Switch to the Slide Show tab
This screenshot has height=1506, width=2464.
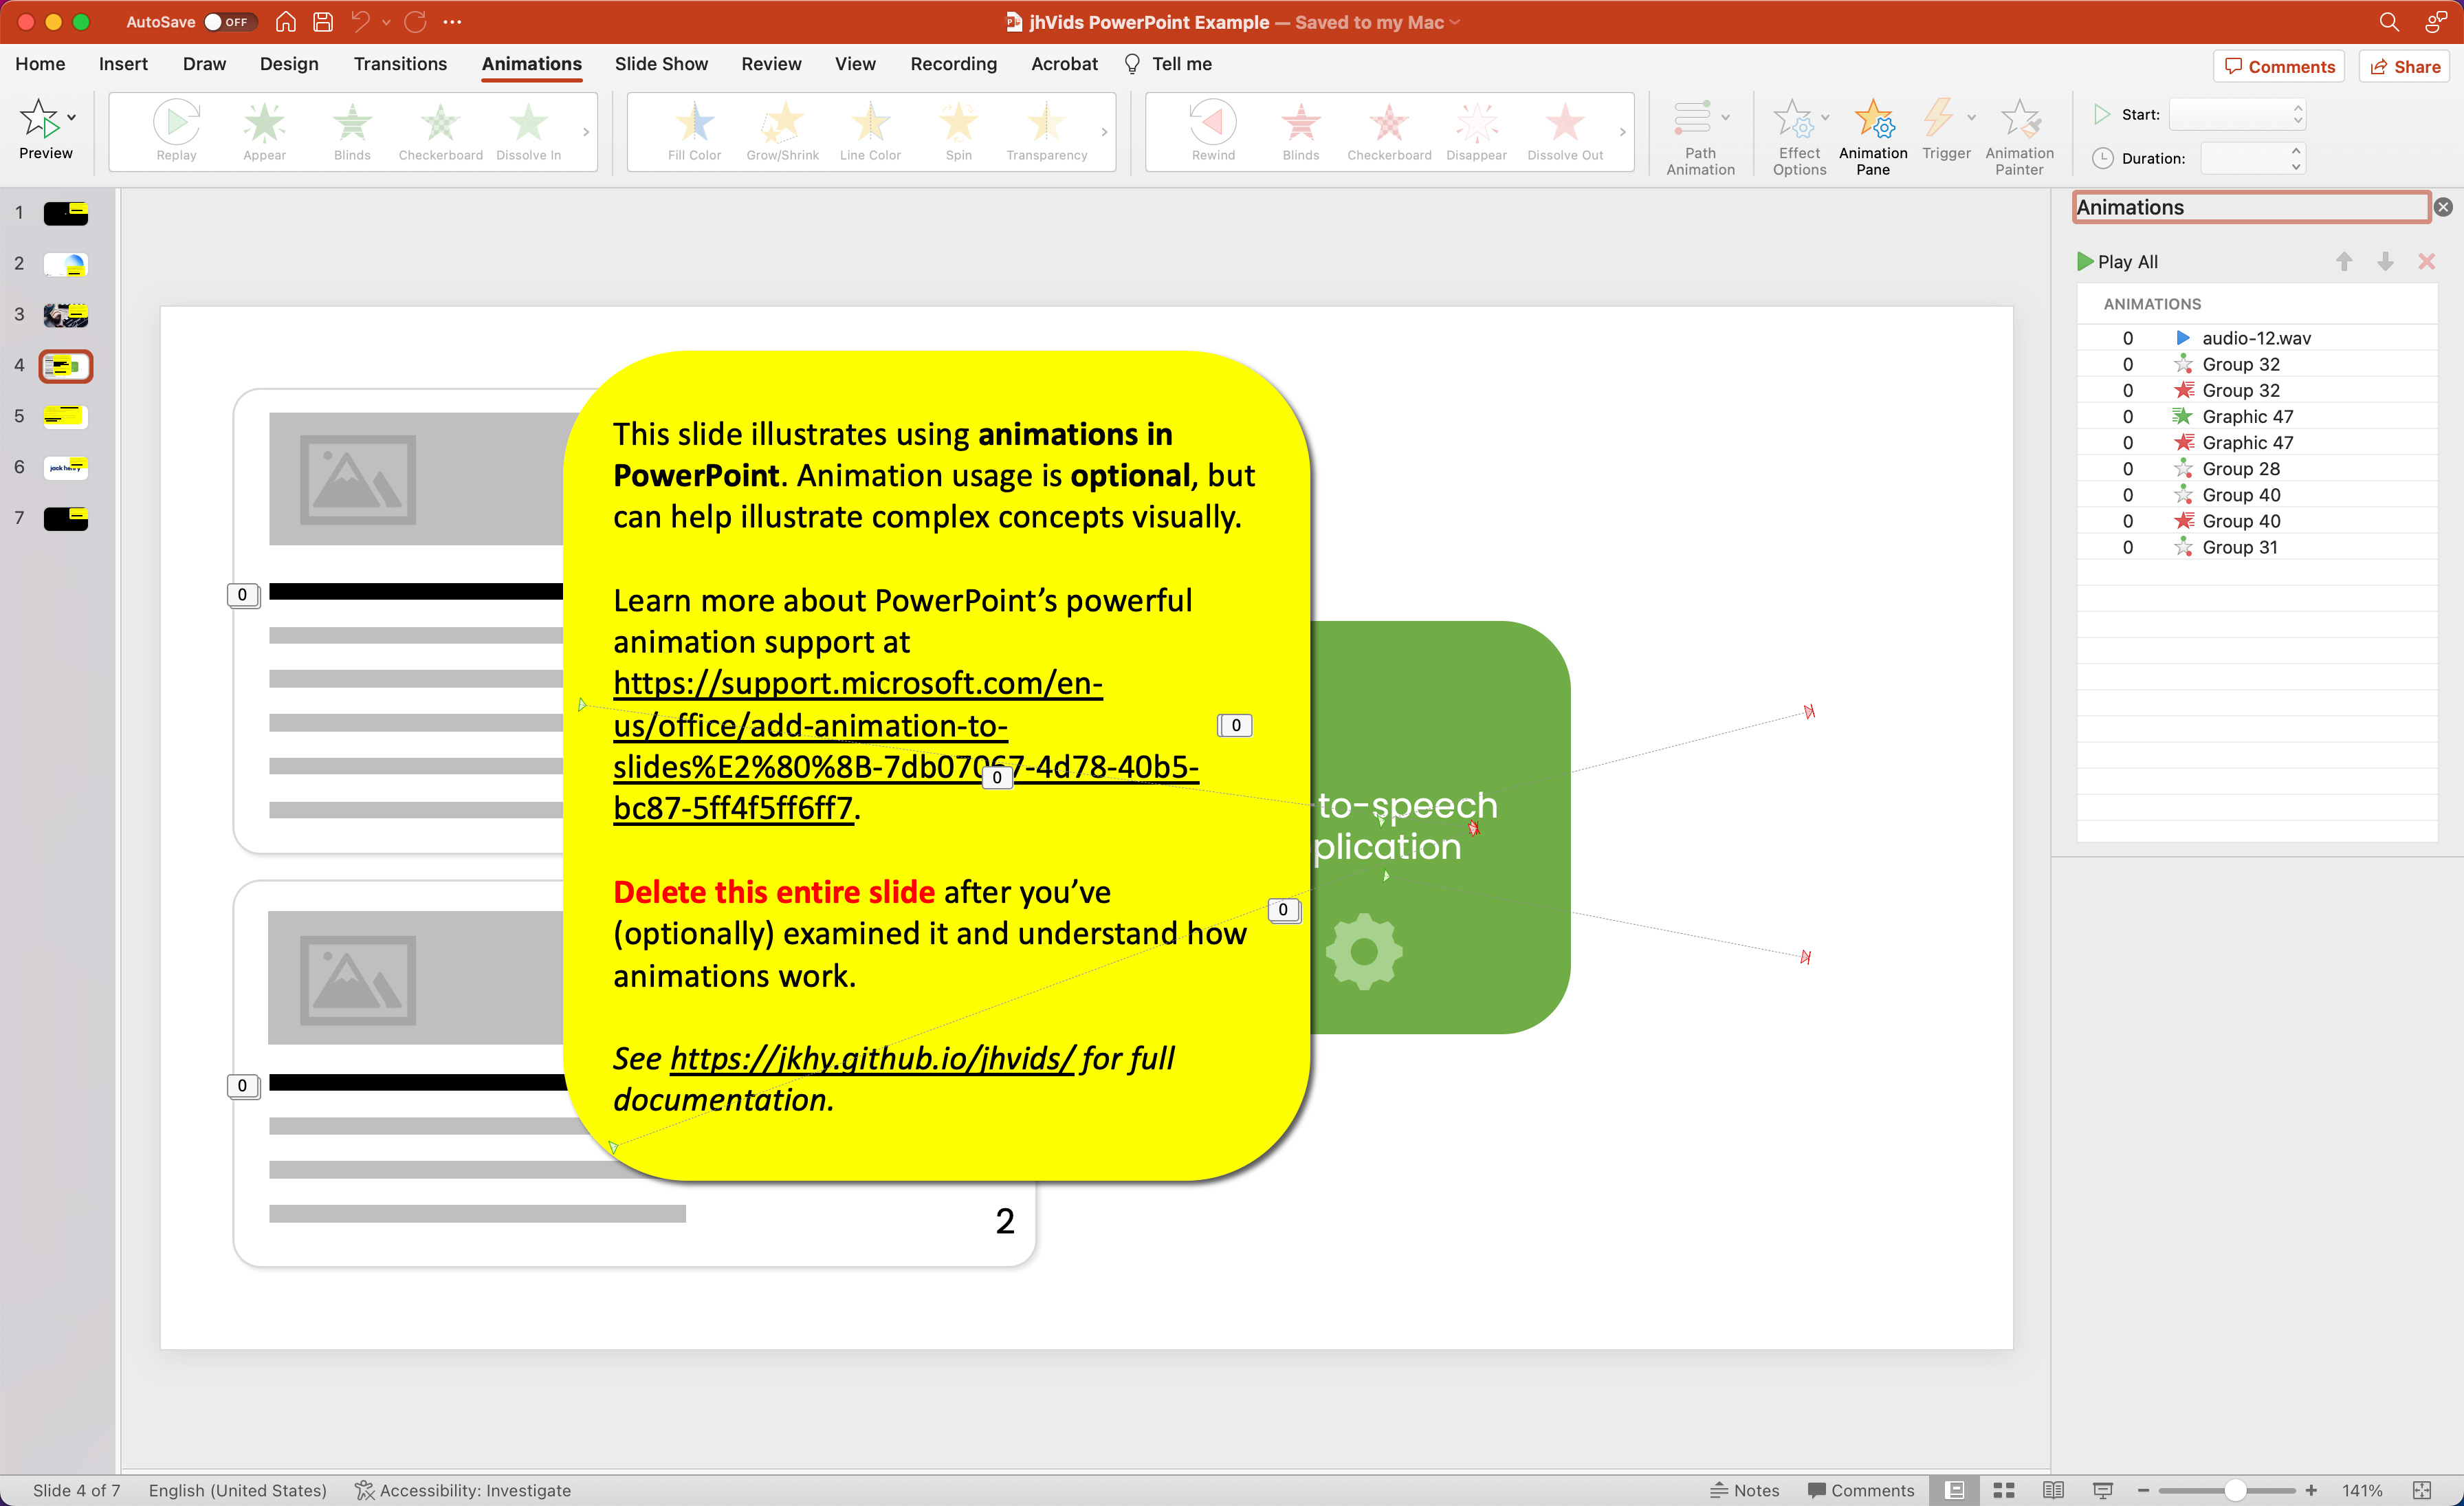[660, 64]
